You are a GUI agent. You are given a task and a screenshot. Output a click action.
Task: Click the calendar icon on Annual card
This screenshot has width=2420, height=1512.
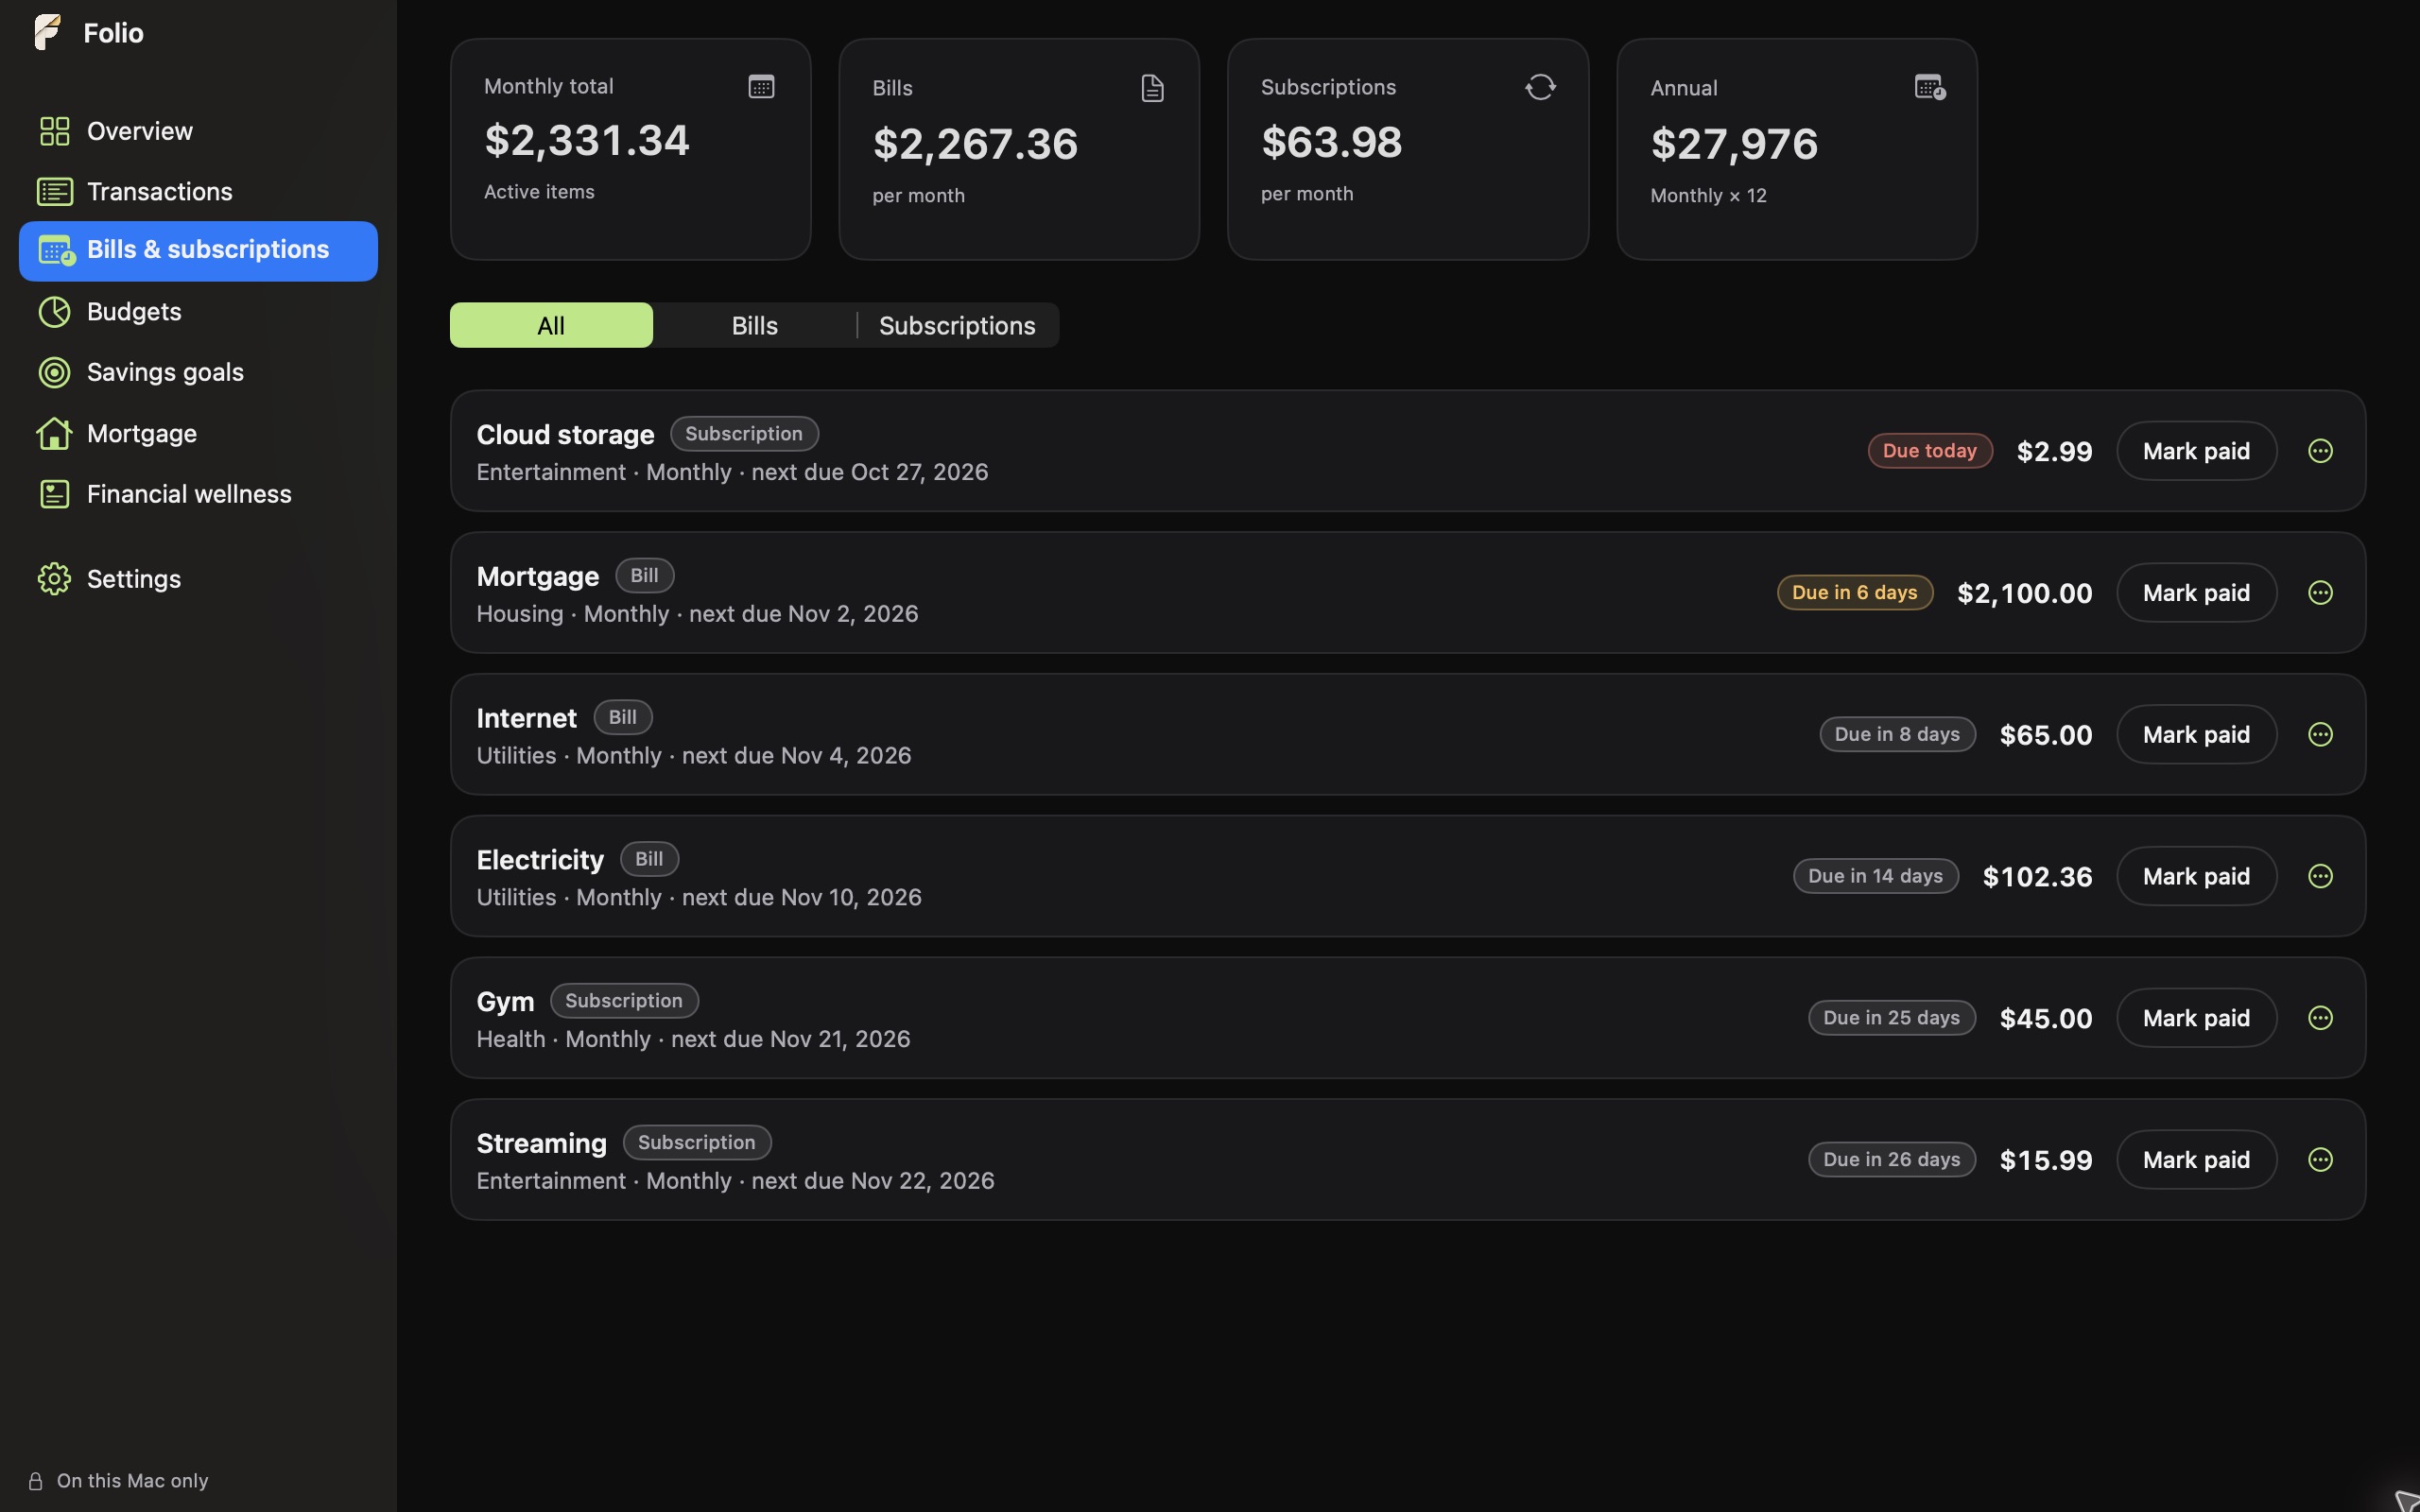[x=1929, y=87]
